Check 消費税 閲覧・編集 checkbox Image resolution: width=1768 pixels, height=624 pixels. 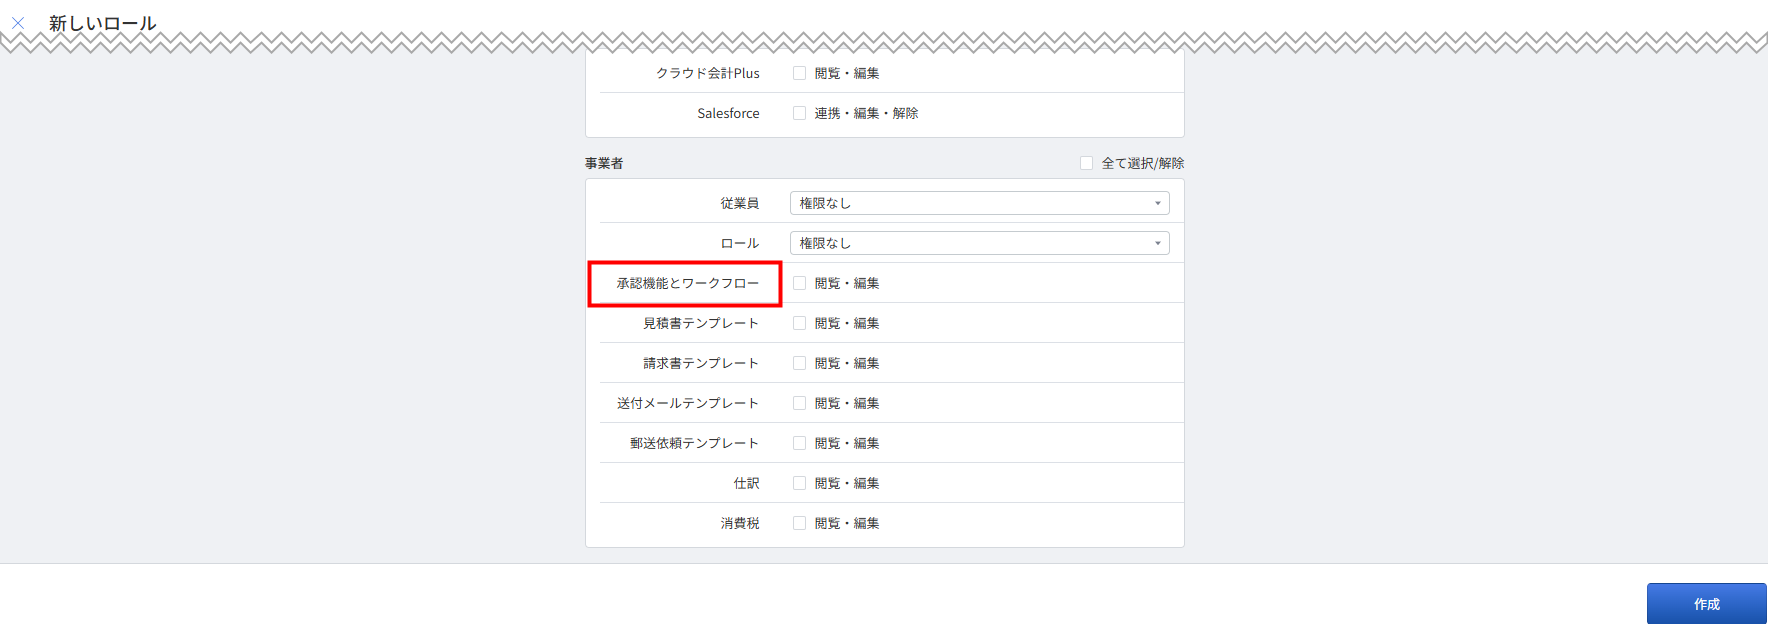[799, 523]
